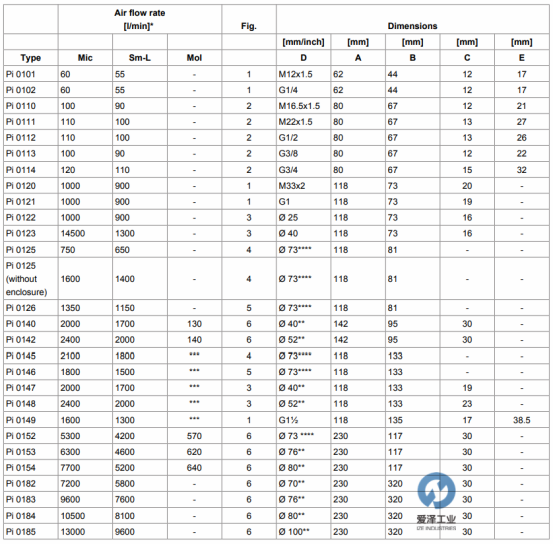The image size is (554, 544).
Task: Select the Dimensions column header
Action: (412, 26)
